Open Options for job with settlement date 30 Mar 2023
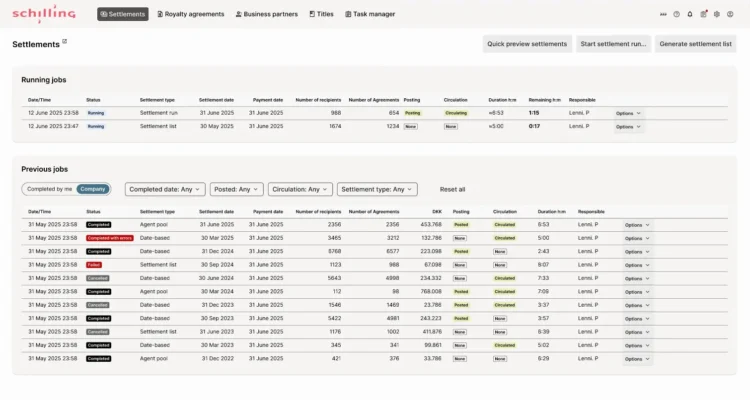The height and width of the screenshot is (400, 750). point(637,345)
